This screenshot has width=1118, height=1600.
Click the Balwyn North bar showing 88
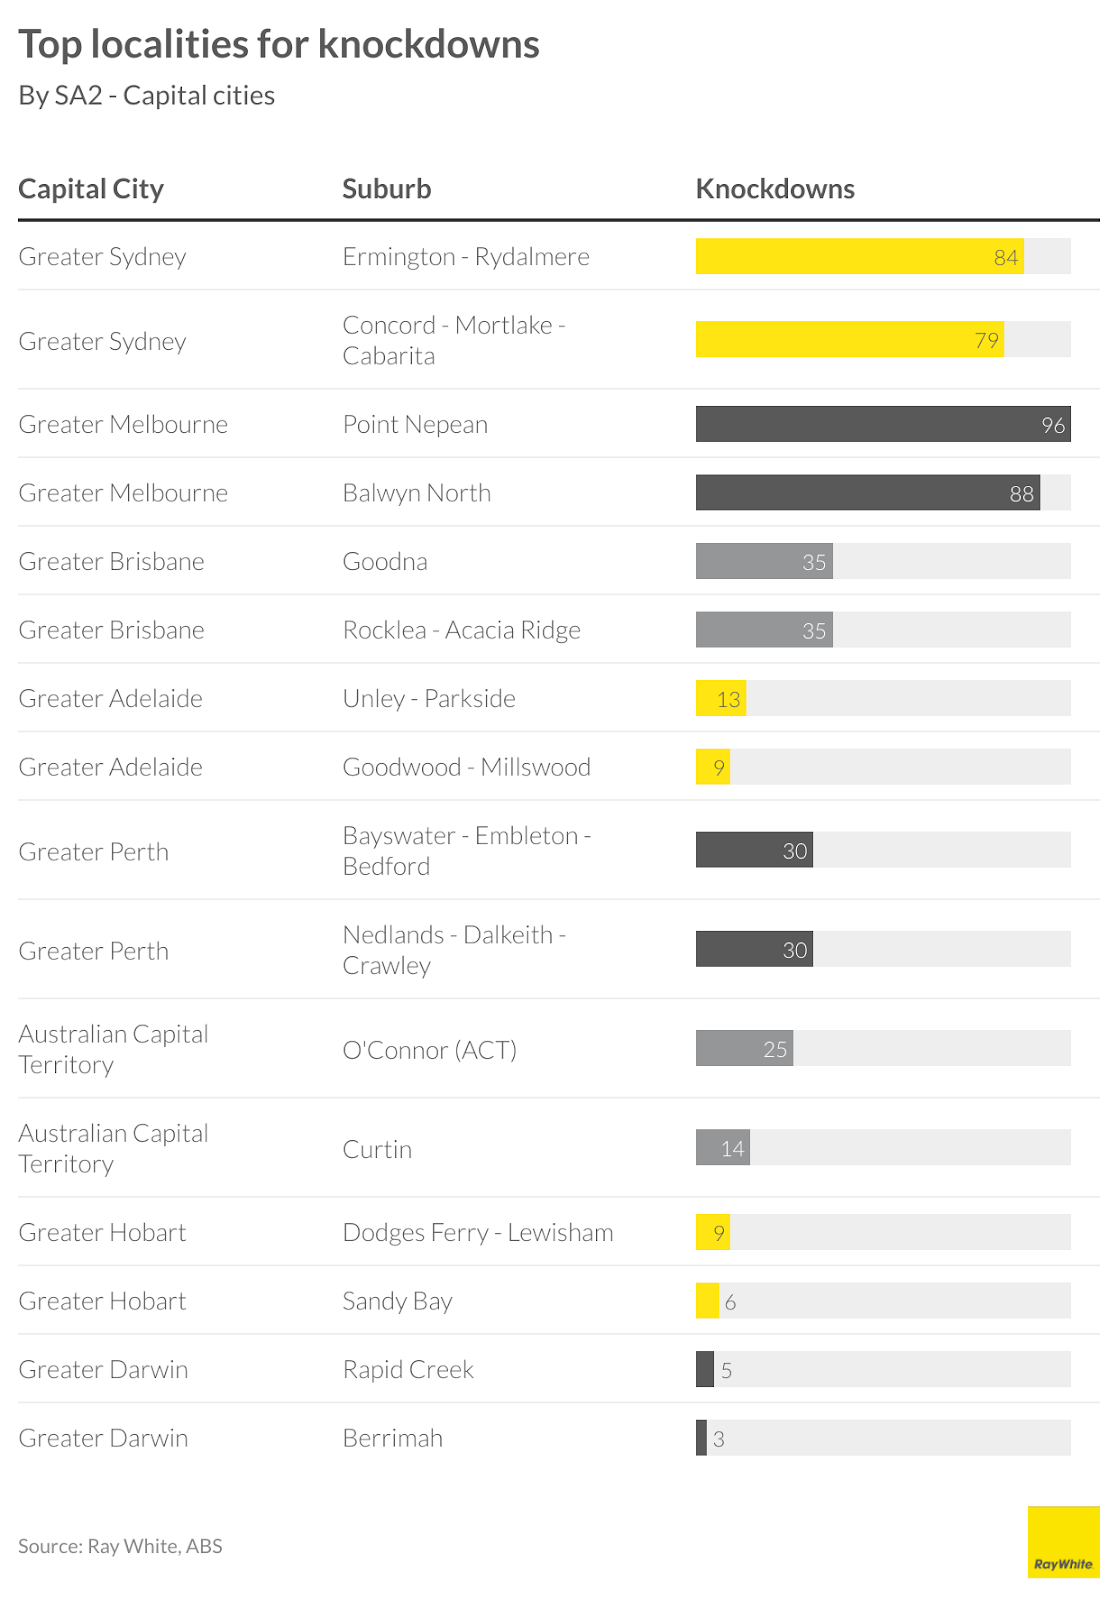click(867, 493)
